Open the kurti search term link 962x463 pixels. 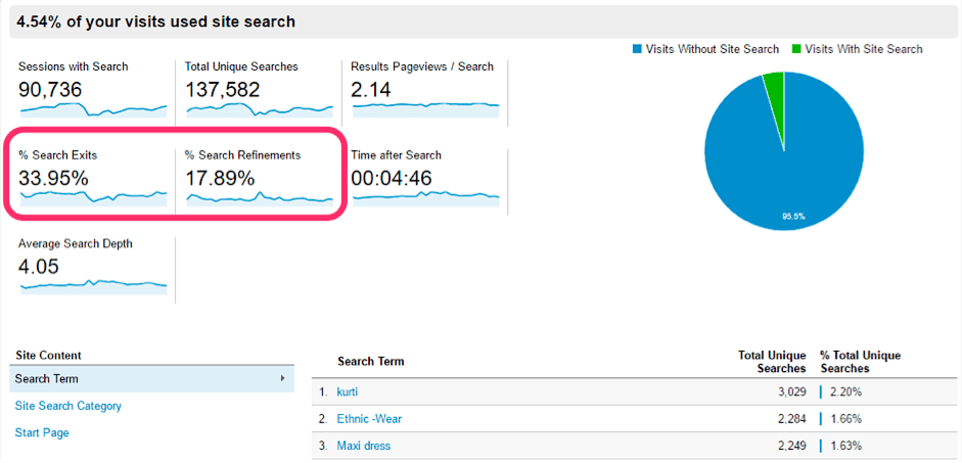coord(348,391)
